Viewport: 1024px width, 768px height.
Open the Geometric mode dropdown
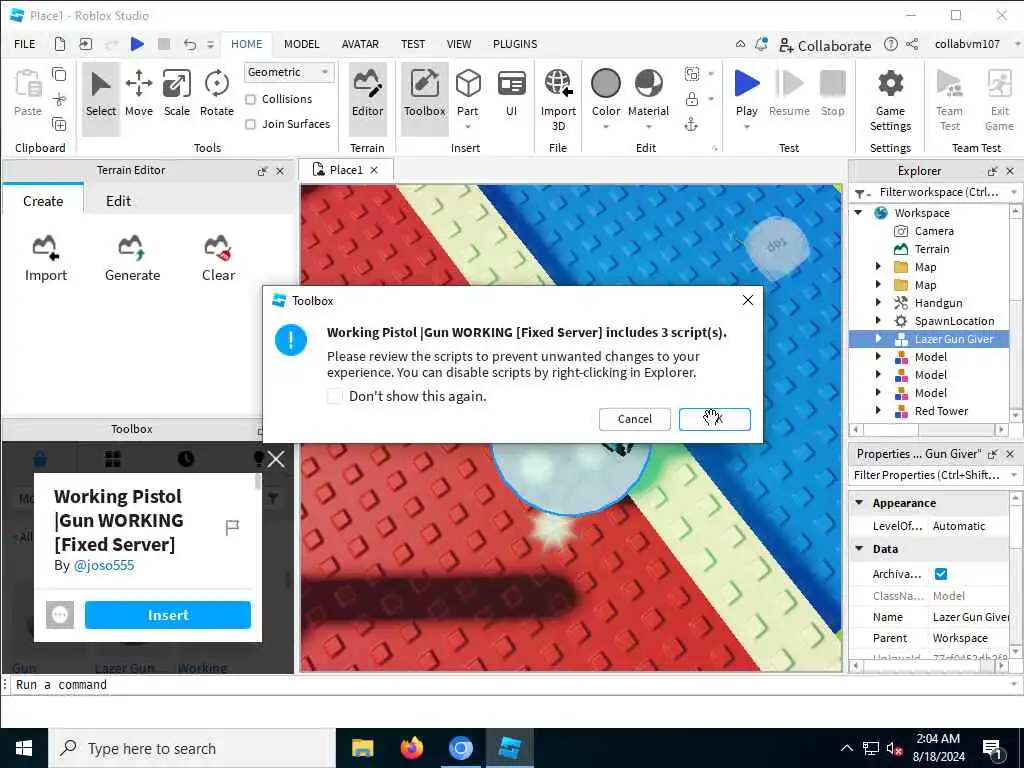tap(289, 72)
